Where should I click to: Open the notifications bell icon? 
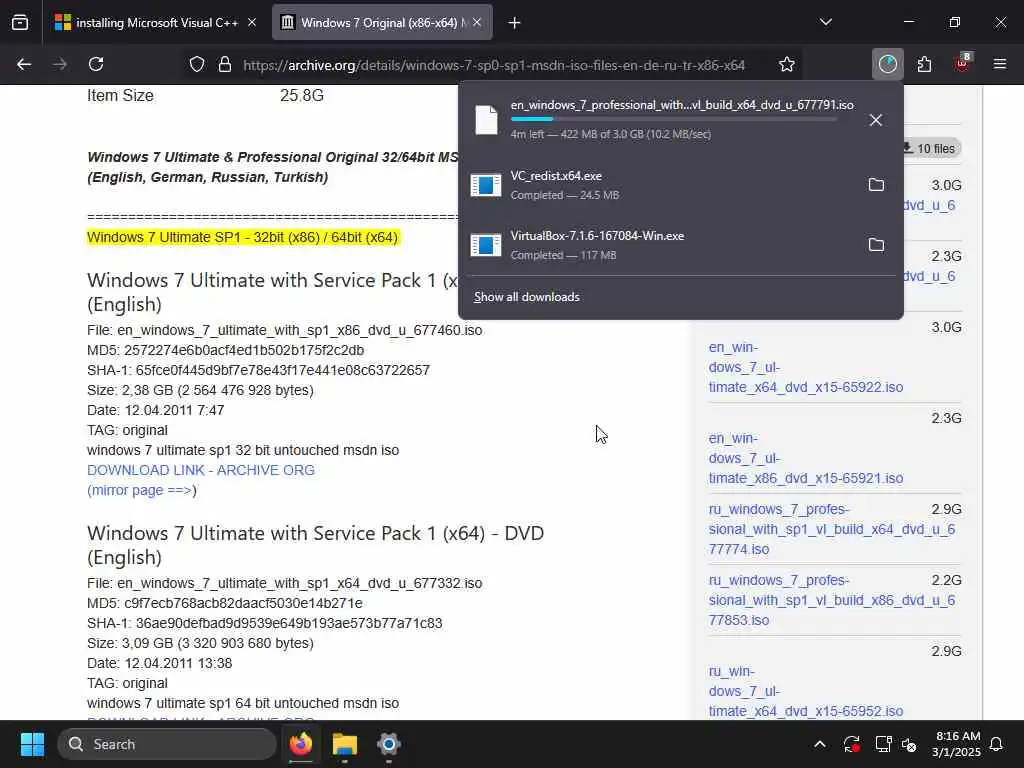pyautogui.click(x=997, y=744)
